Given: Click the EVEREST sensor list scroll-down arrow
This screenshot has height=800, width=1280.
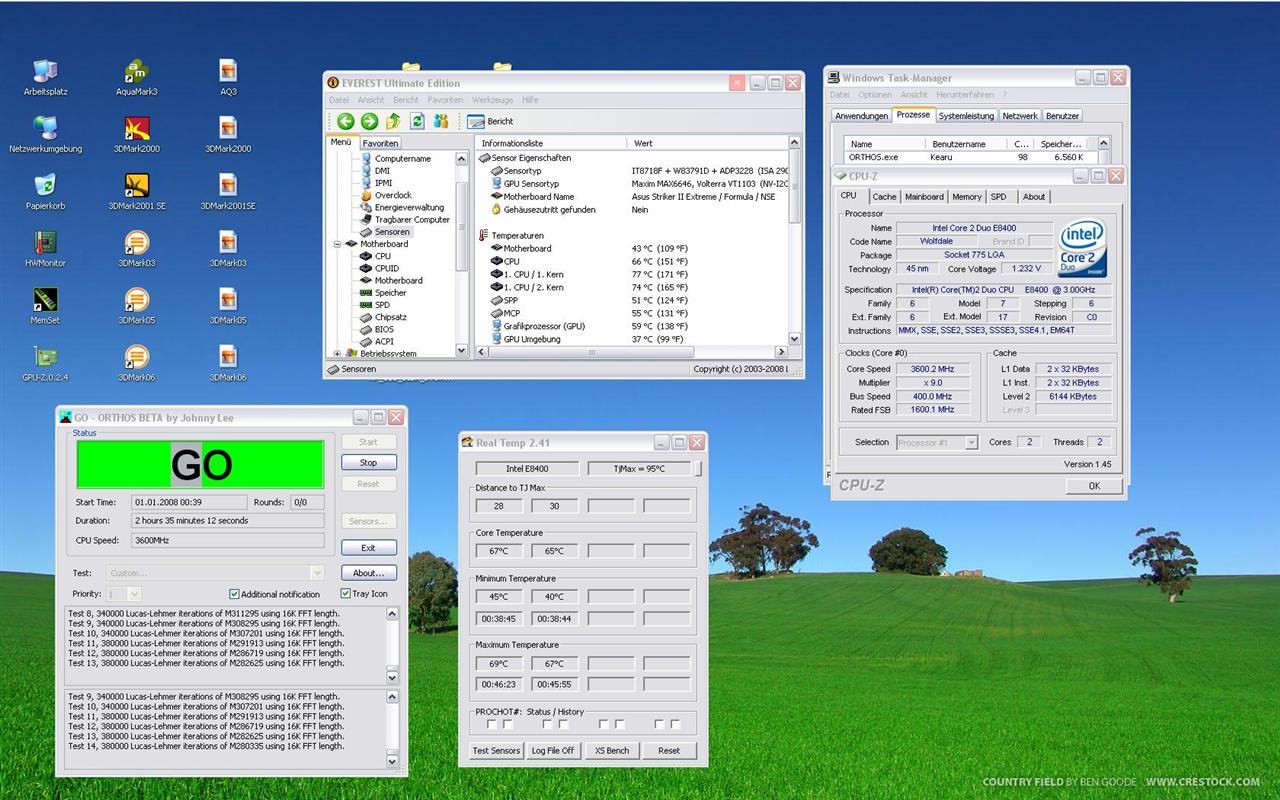Looking at the screenshot, I should coord(795,339).
